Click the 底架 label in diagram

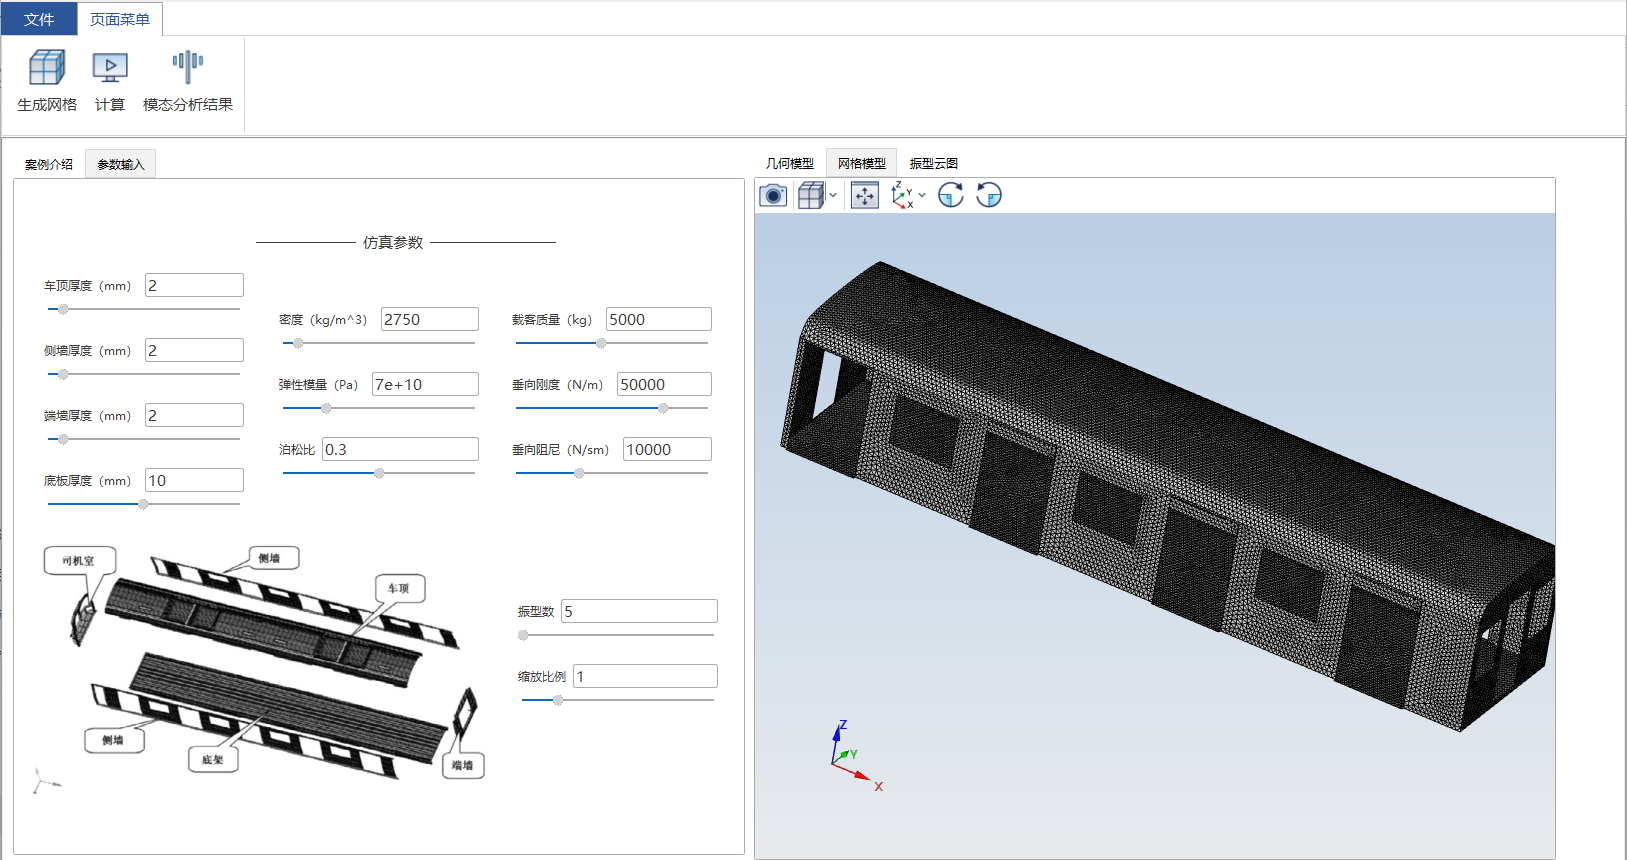tap(213, 760)
